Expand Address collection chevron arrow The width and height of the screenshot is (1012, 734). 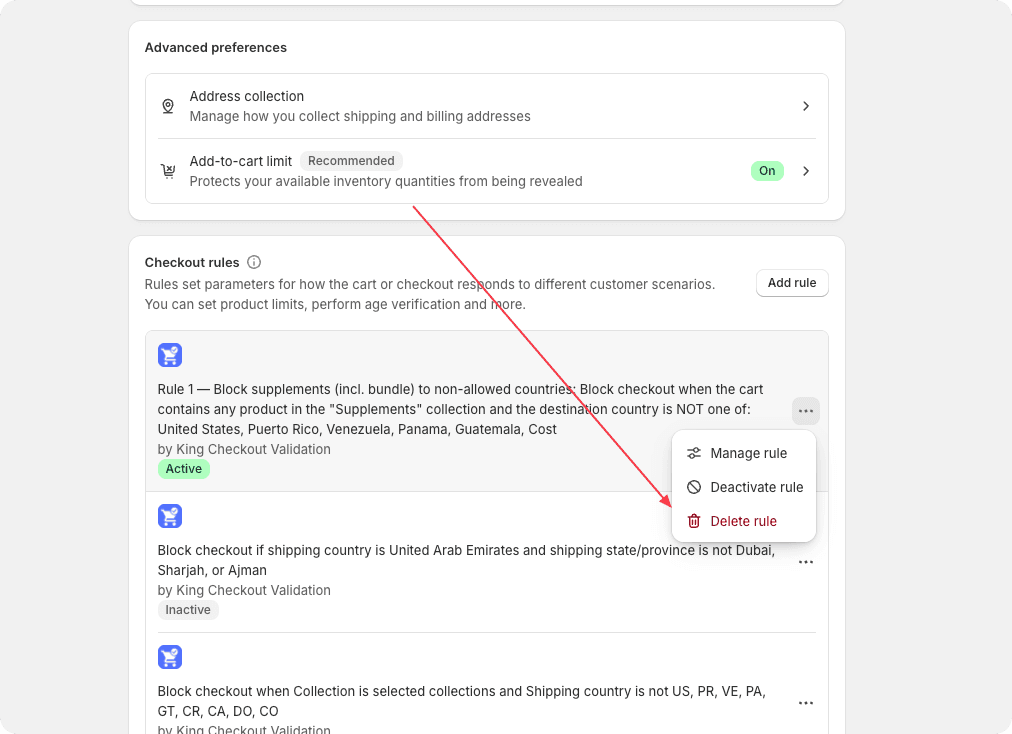click(x=805, y=106)
